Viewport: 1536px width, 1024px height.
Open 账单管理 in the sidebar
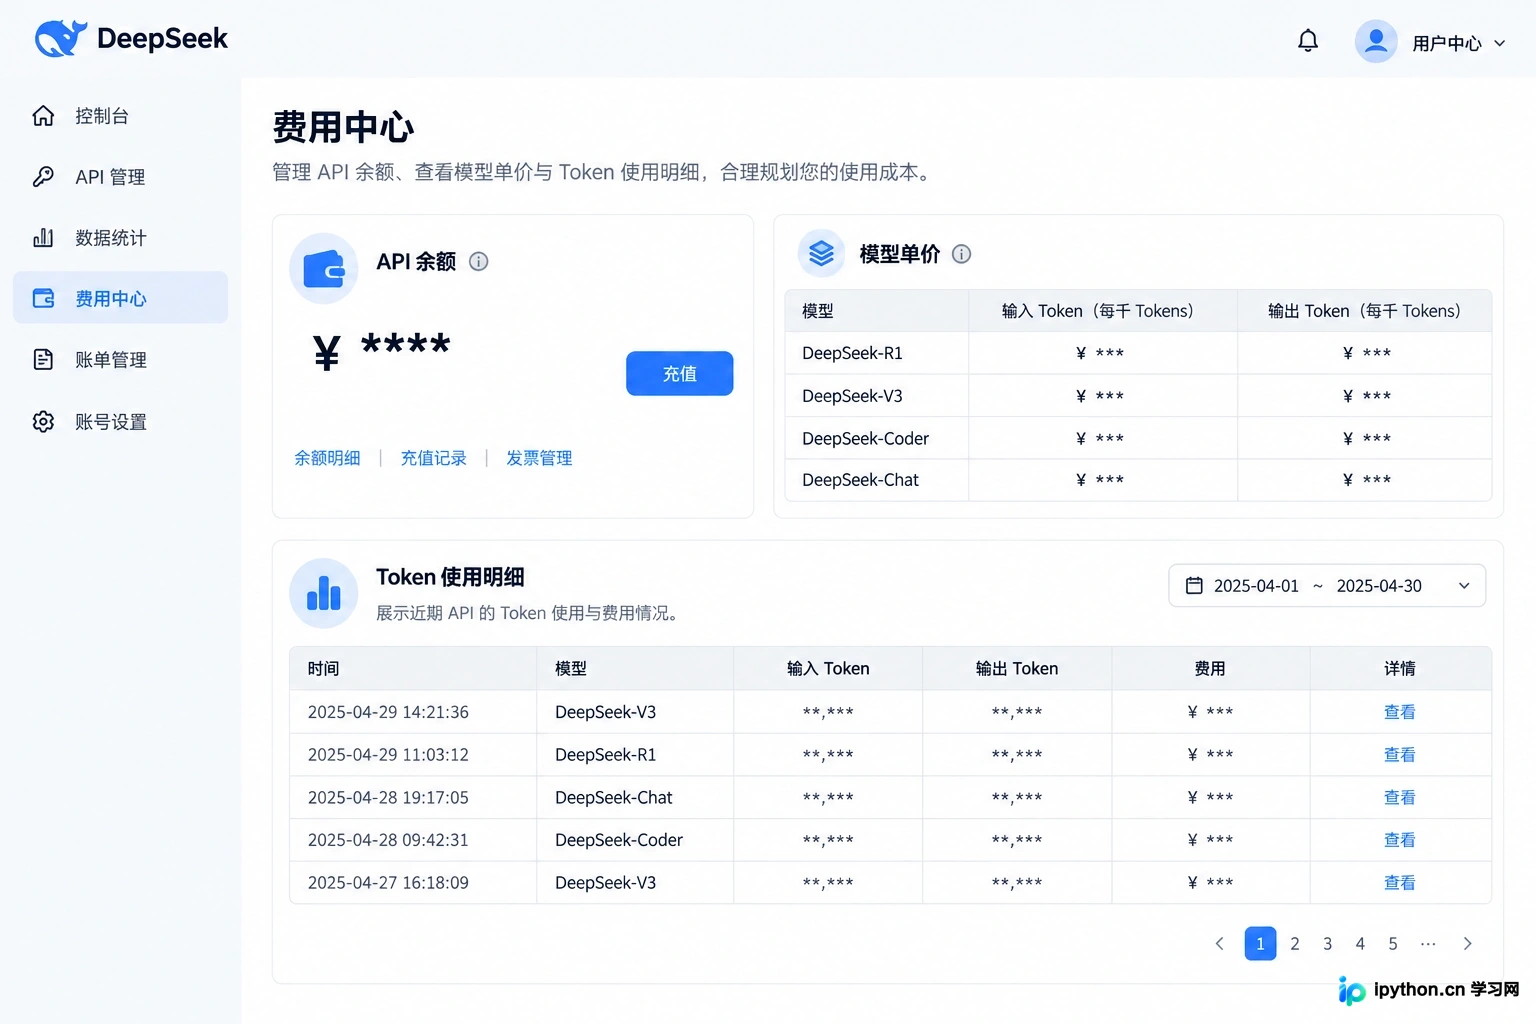click(120, 360)
